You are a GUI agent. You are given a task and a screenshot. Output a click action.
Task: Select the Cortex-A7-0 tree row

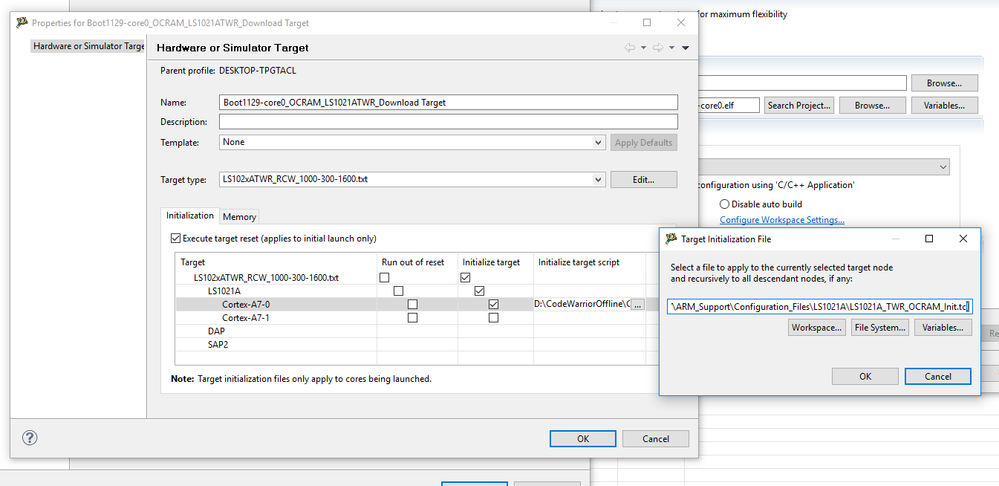(246, 304)
